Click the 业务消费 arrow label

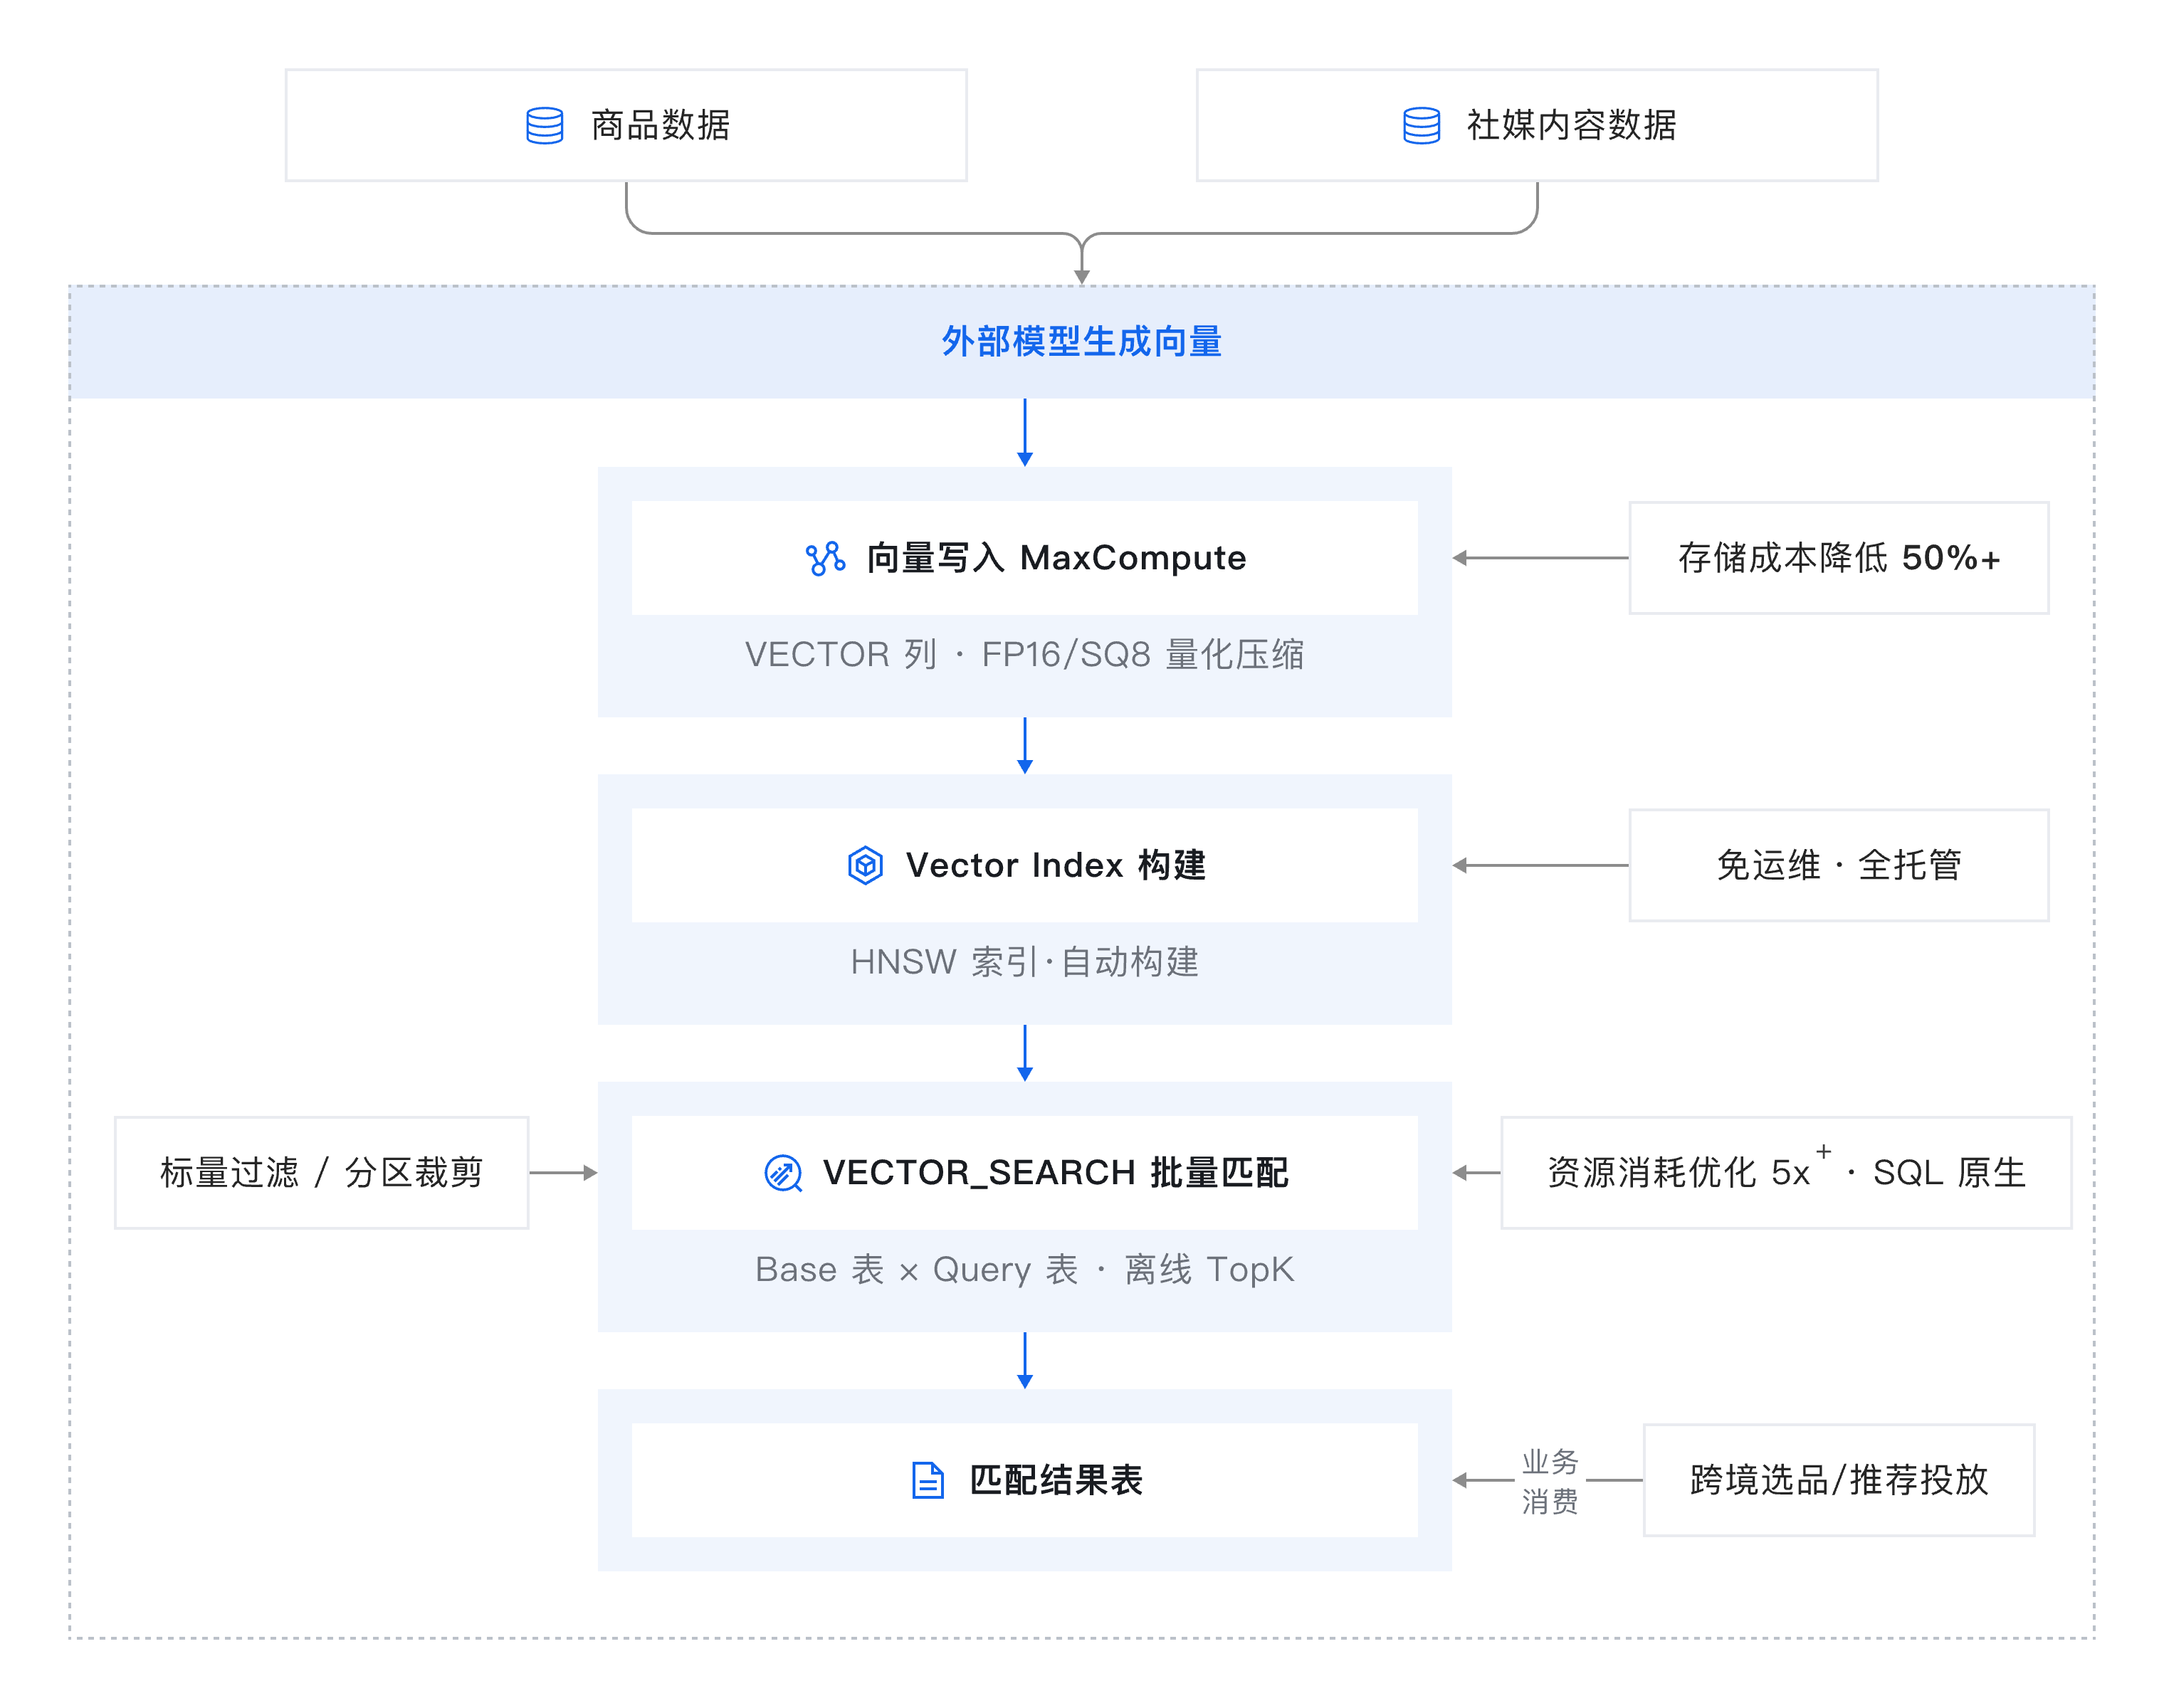pos(1550,1481)
